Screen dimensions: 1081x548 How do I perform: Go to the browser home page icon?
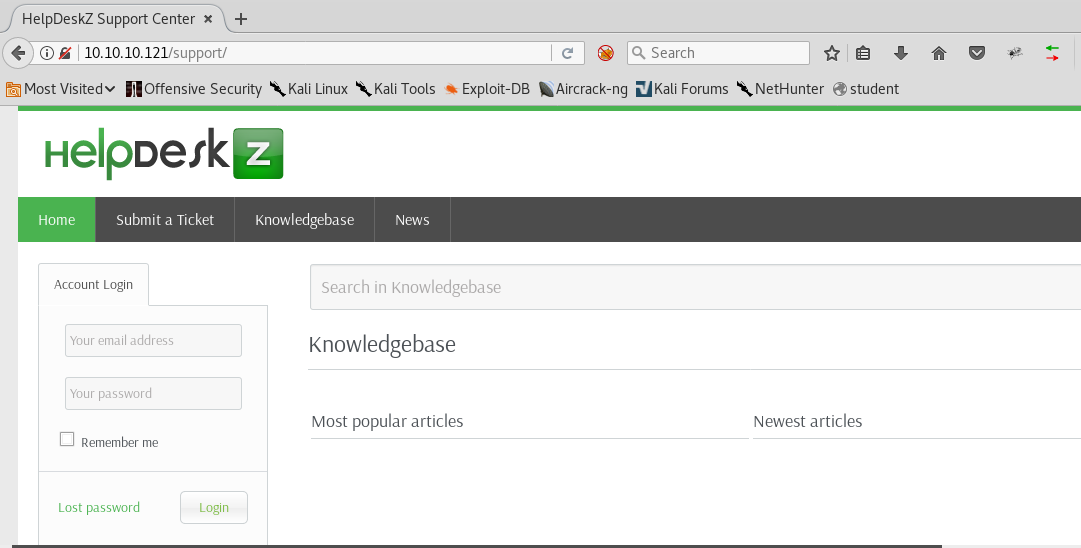pos(939,53)
